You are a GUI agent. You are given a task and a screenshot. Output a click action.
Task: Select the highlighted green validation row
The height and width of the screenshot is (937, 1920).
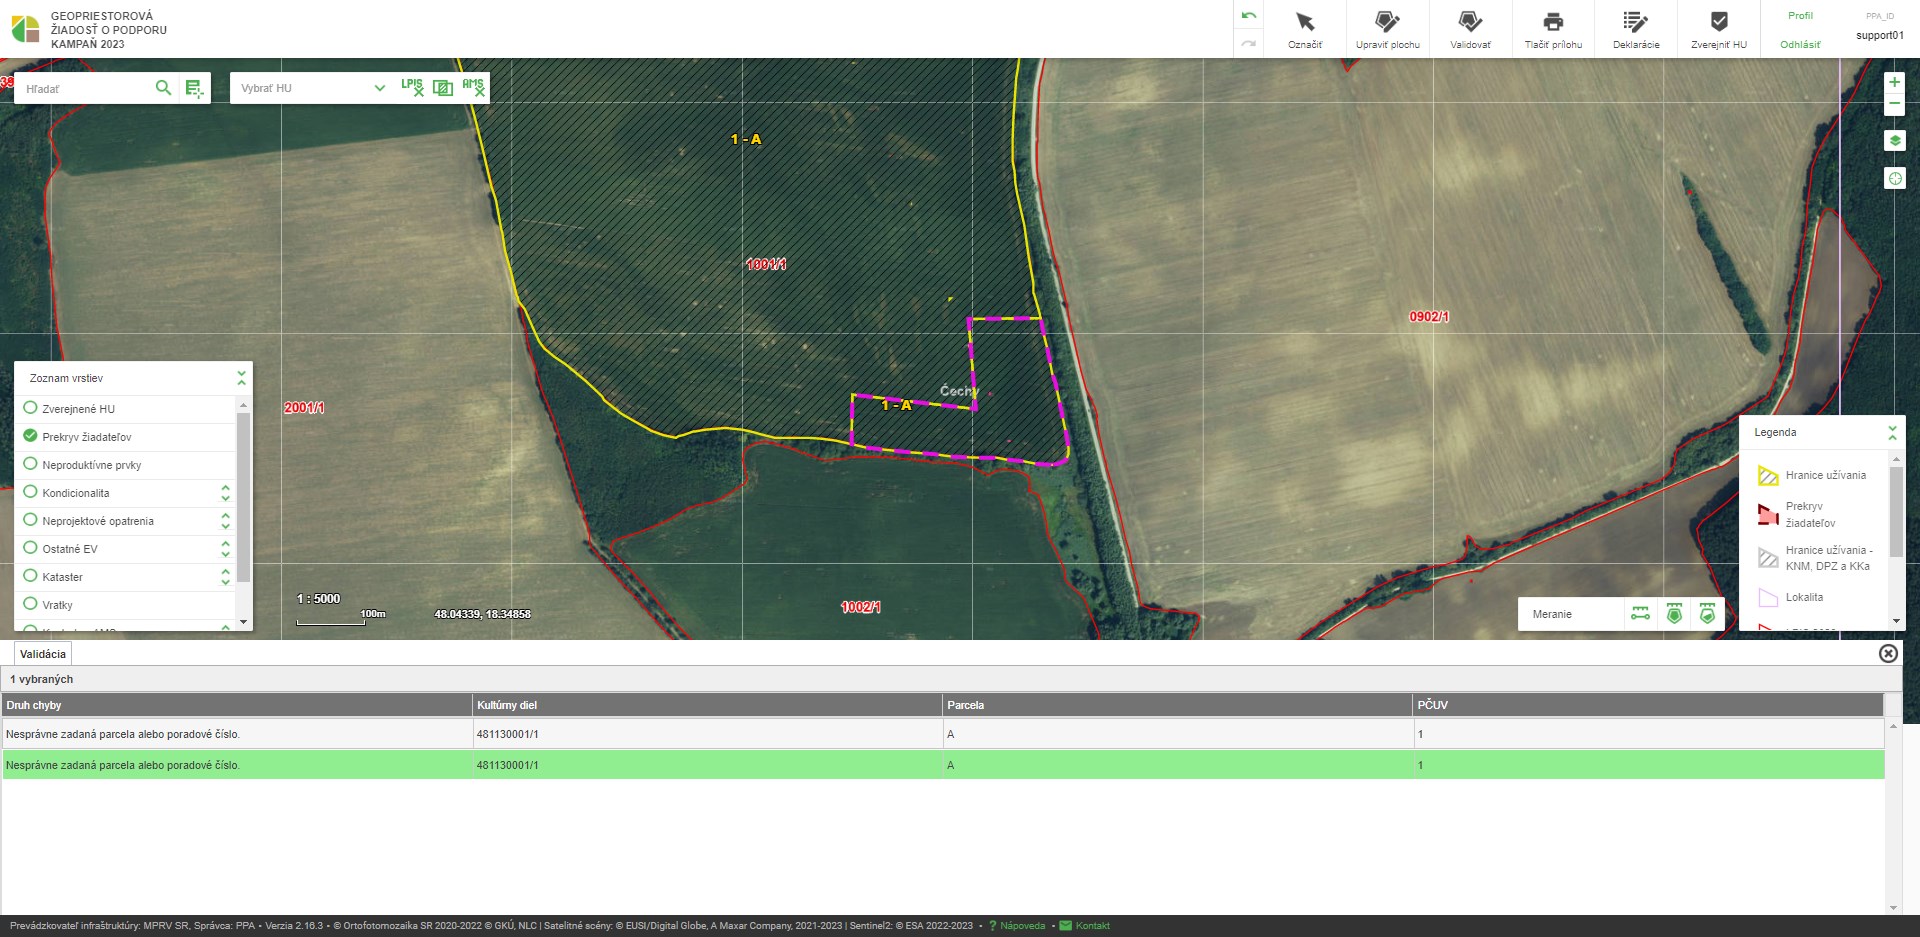(x=943, y=765)
